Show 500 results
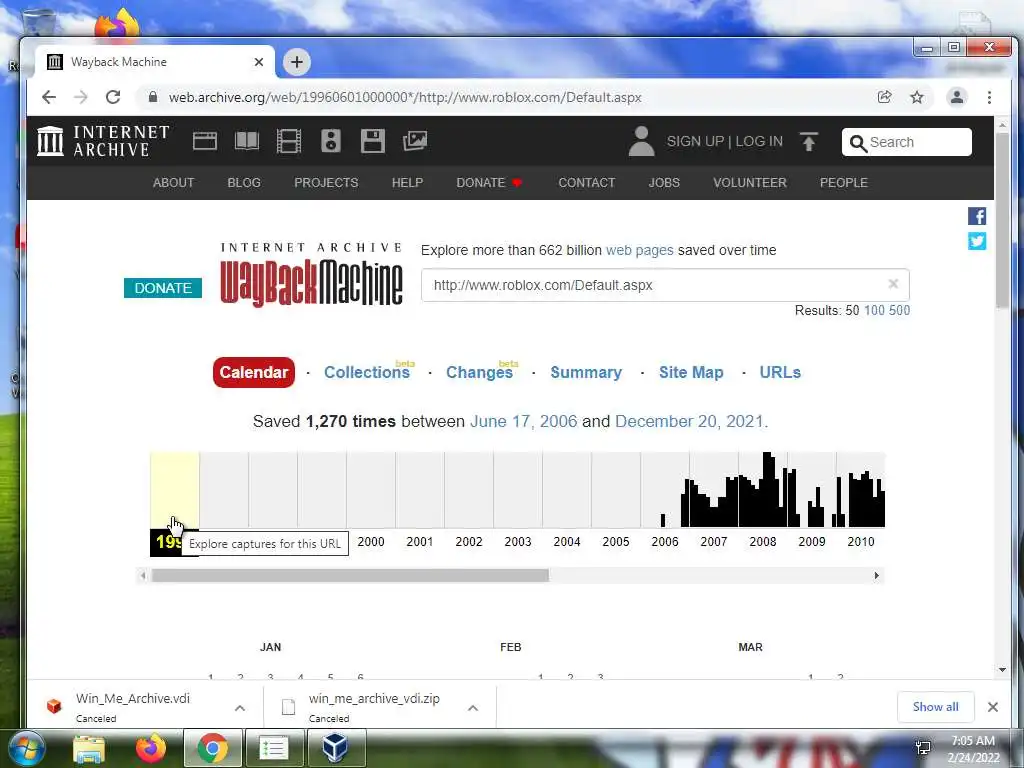 [x=899, y=310]
